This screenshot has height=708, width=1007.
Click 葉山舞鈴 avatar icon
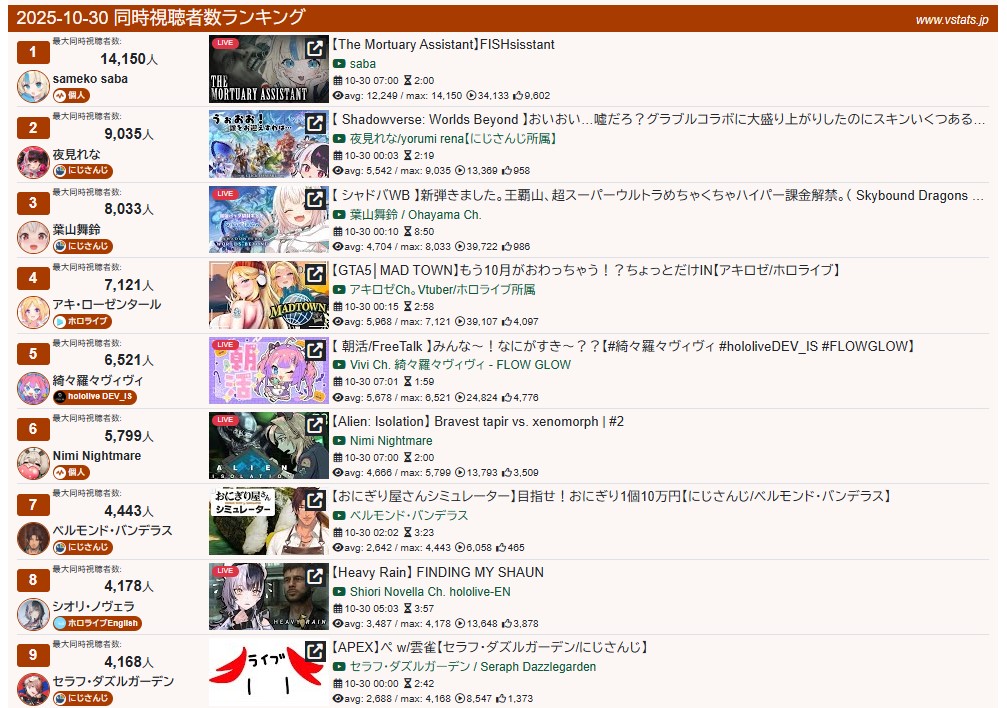[33, 238]
